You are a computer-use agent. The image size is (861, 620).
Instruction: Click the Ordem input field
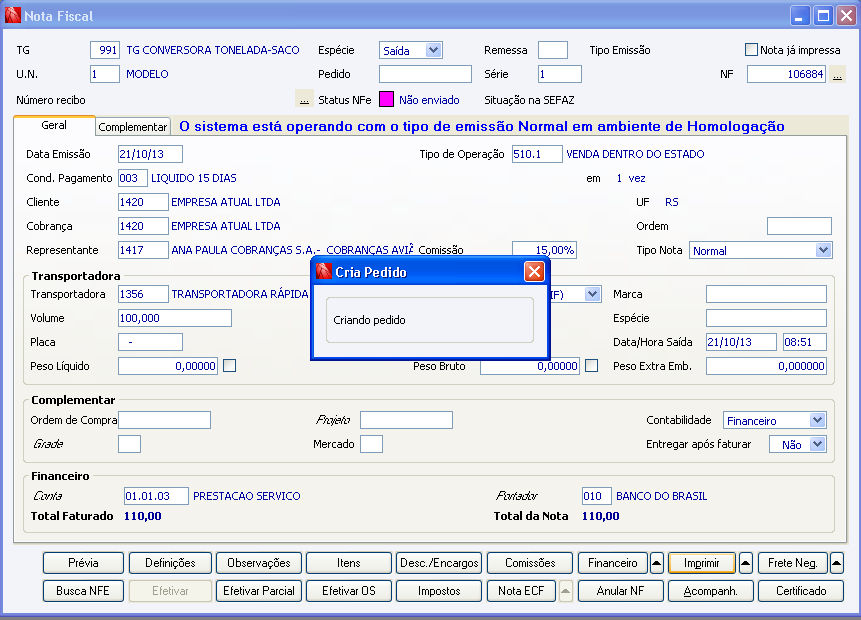(x=799, y=226)
